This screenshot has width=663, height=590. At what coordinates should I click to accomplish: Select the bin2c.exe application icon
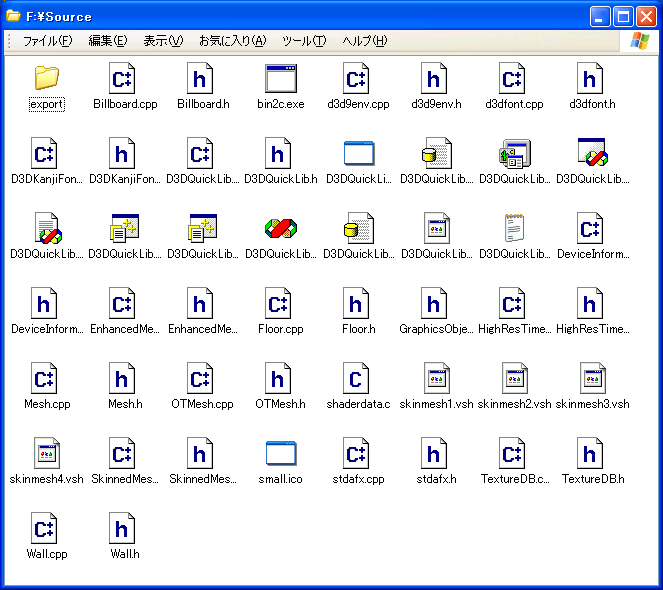[x=281, y=78]
